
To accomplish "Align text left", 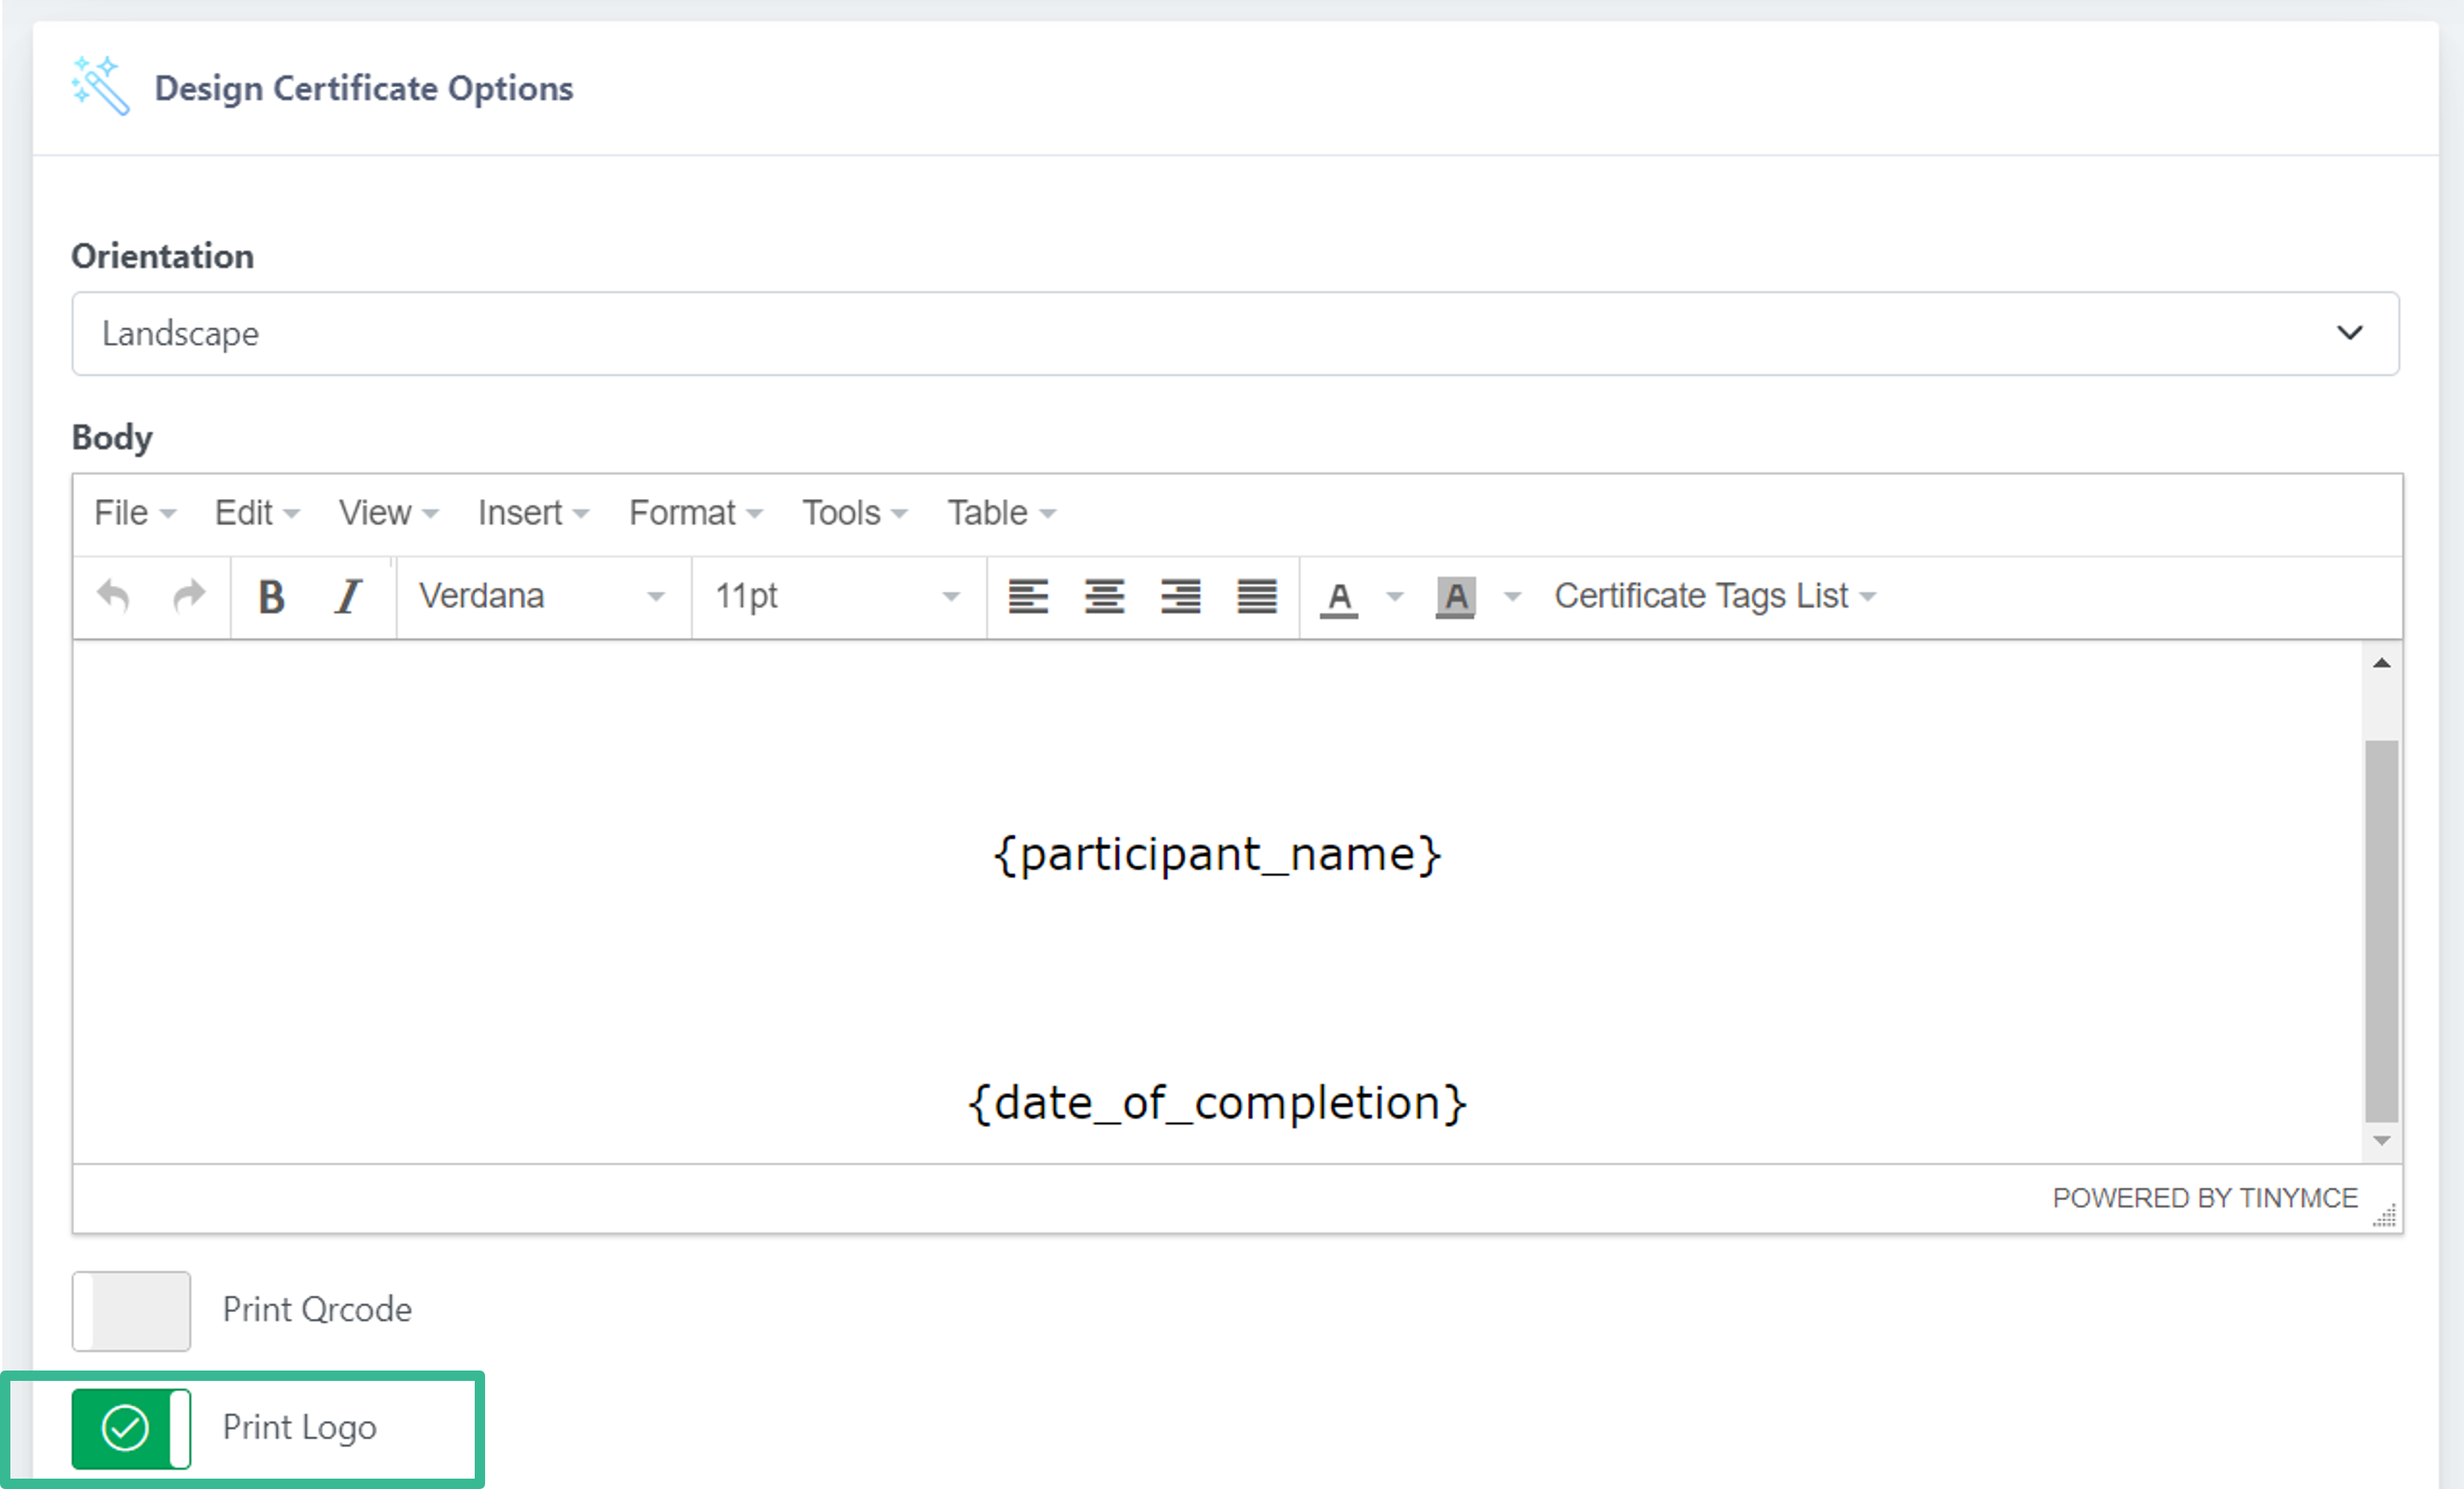I will (1028, 596).
